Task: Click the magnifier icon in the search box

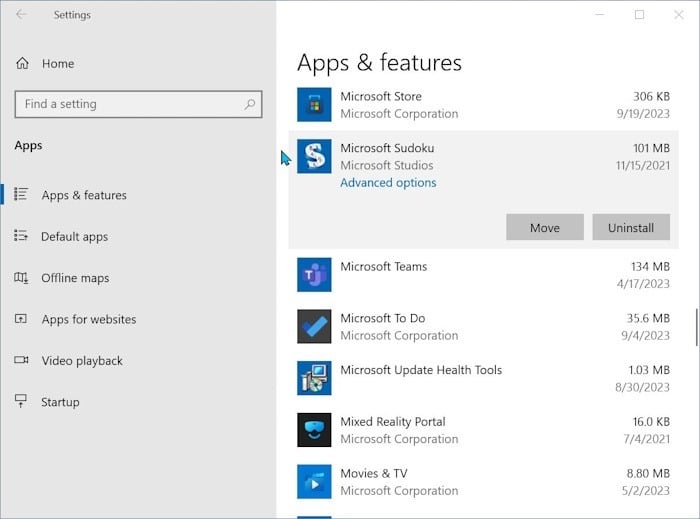Action: [x=250, y=104]
